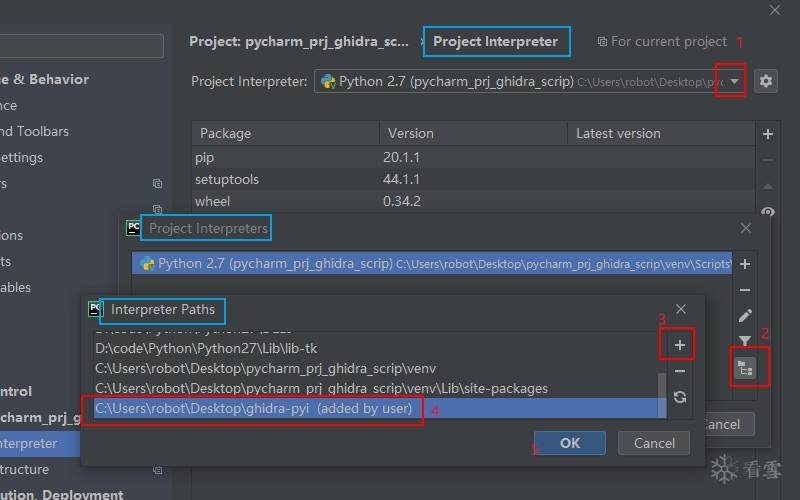This screenshot has height=500, width=800.
Task: Click the Latest version column header
Action: (x=661, y=134)
